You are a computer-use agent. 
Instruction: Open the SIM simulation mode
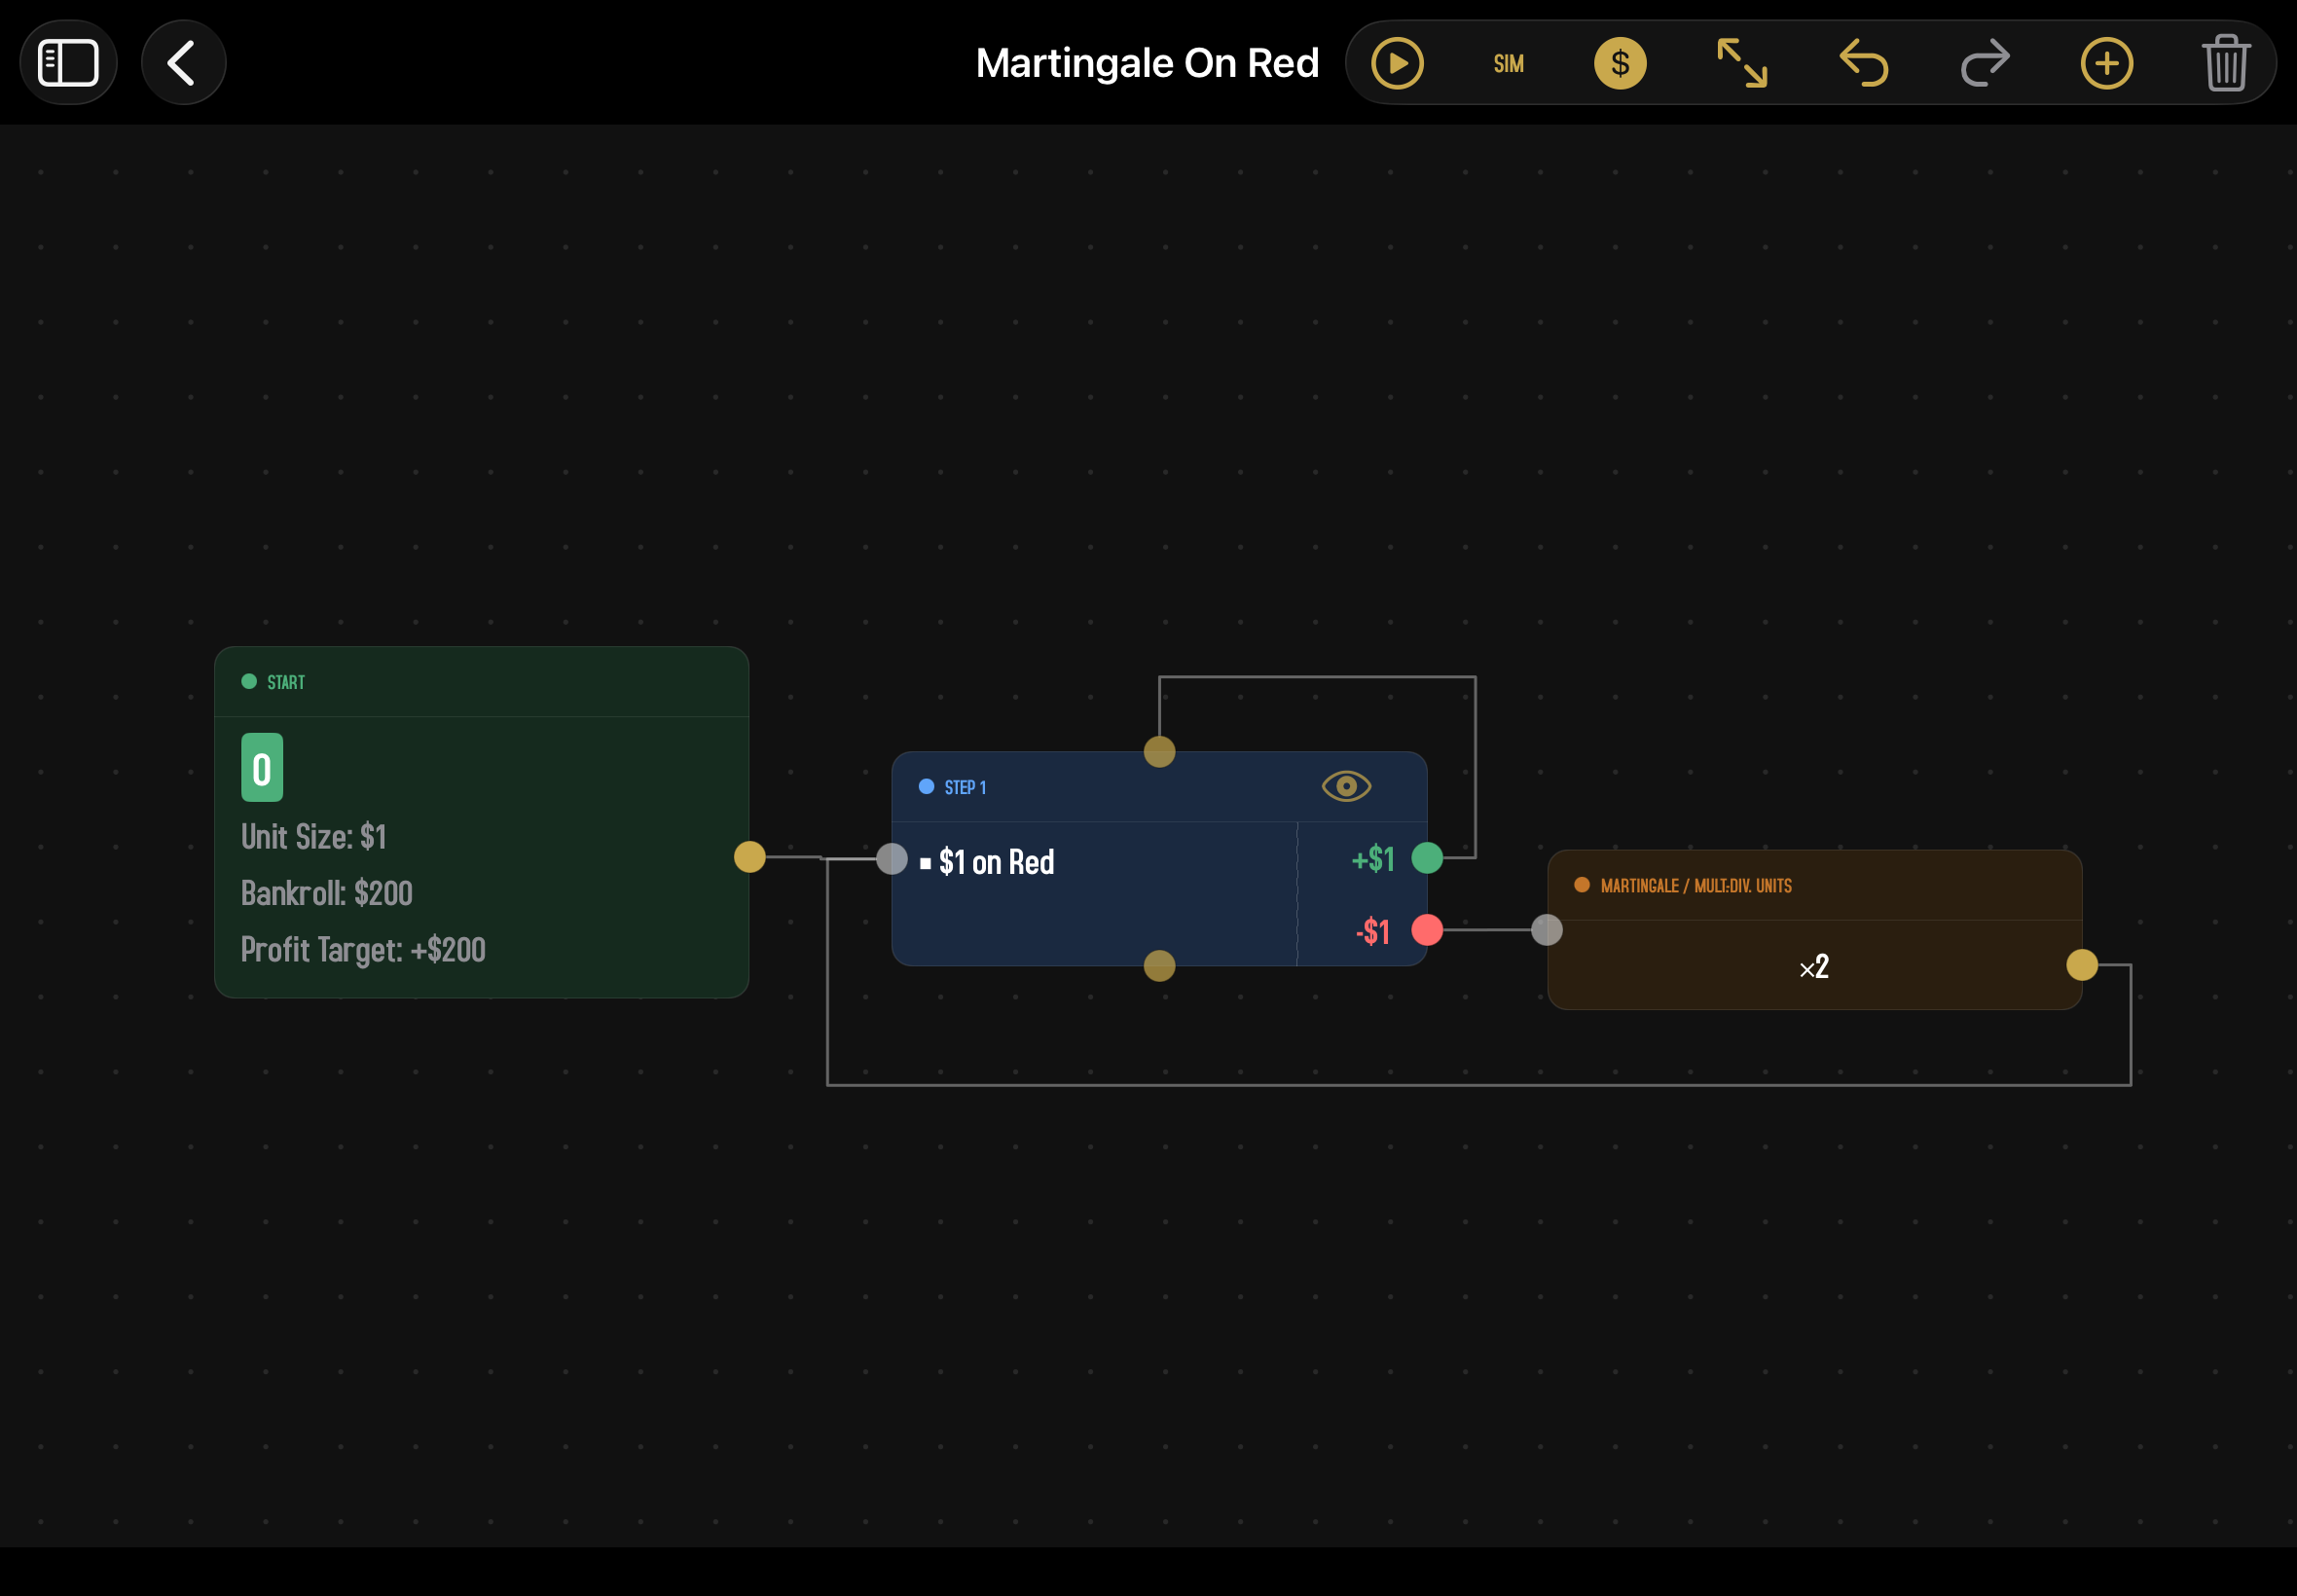coord(1508,64)
